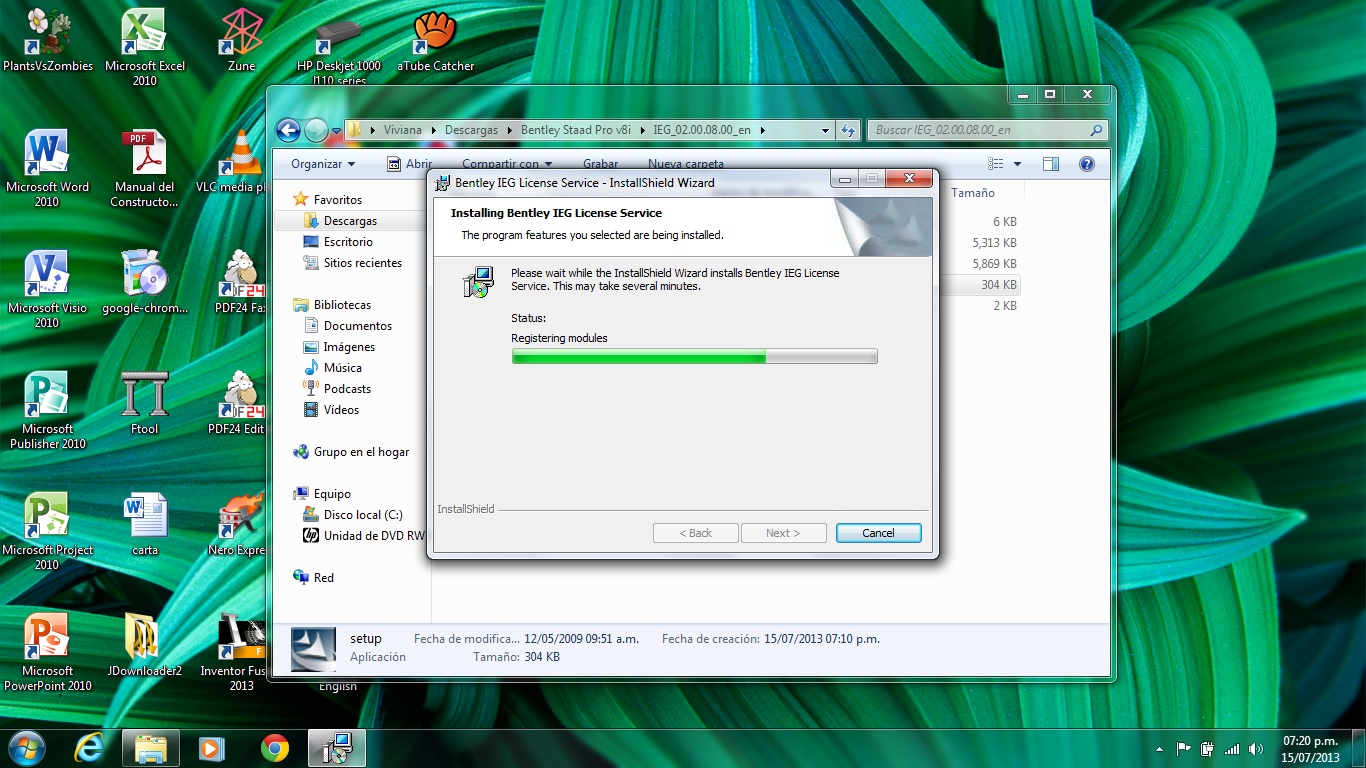1366x768 pixels.
Task: Open volume control in system tray
Action: pos(1255,748)
